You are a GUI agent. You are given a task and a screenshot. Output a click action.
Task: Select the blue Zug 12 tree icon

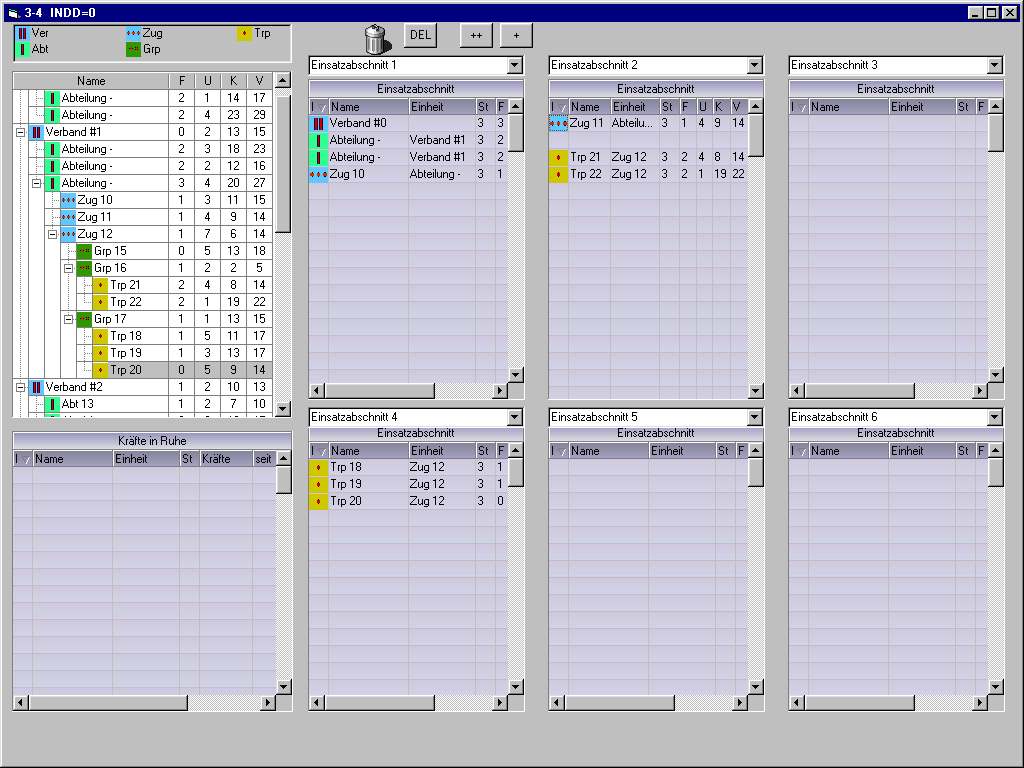(x=69, y=234)
